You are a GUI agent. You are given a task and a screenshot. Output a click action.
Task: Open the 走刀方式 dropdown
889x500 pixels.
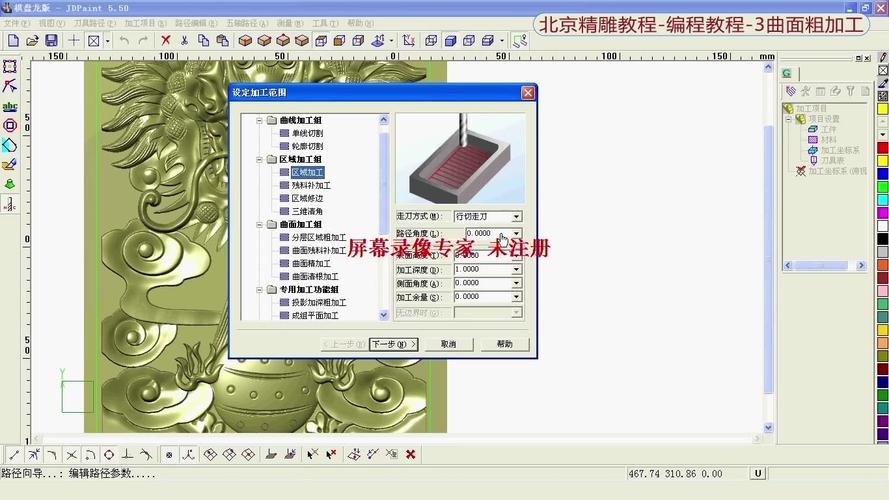pos(517,217)
